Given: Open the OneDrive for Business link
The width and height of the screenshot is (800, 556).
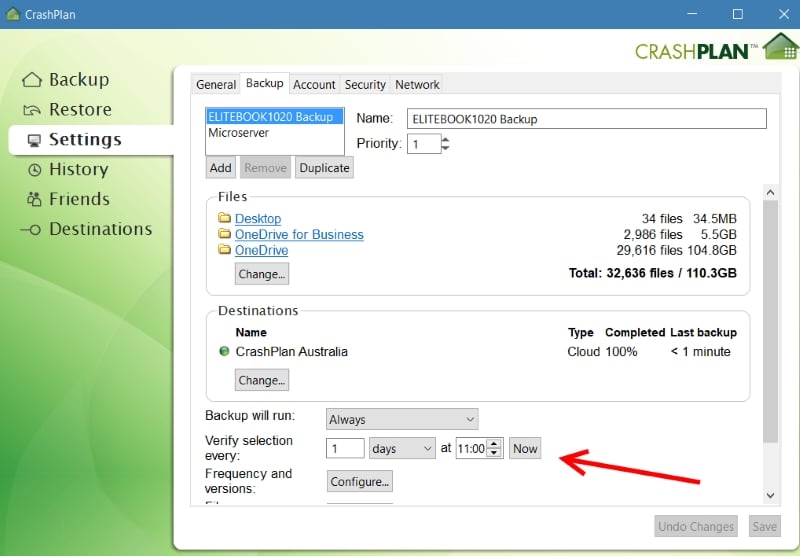Looking at the screenshot, I should click(299, 234).
